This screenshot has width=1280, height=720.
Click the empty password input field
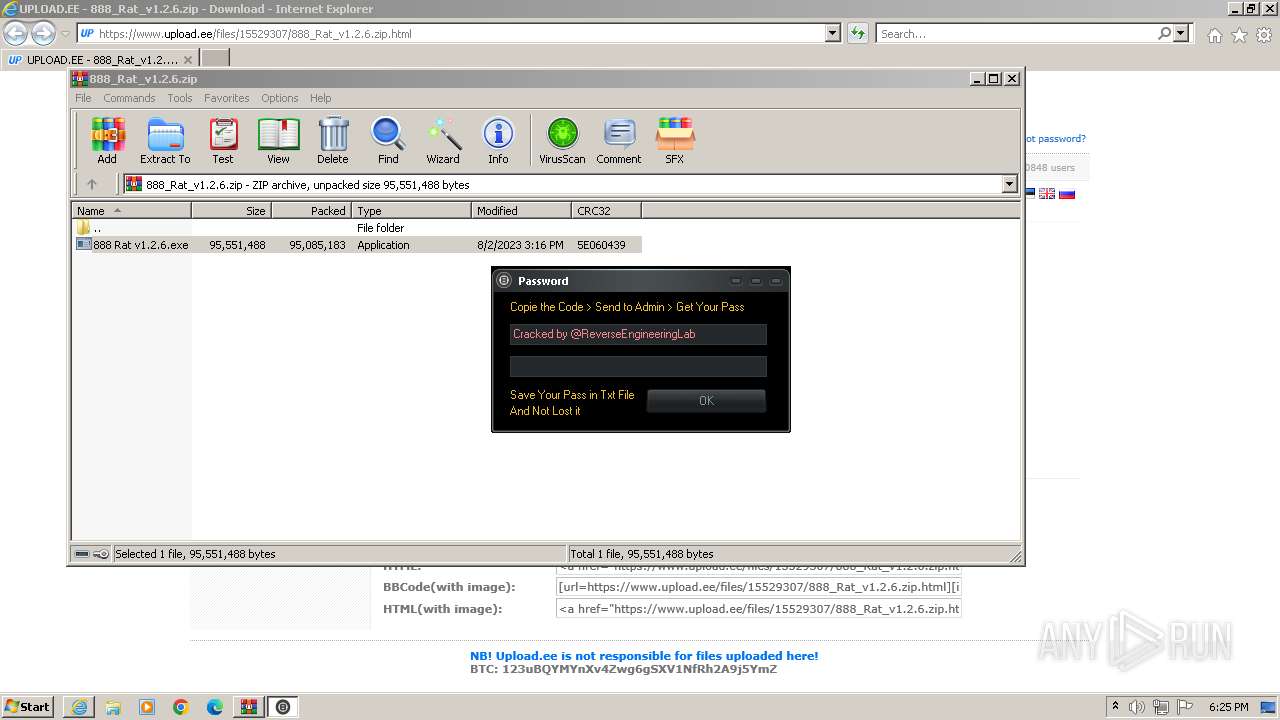pyautogui.click(x=638, y=366)
